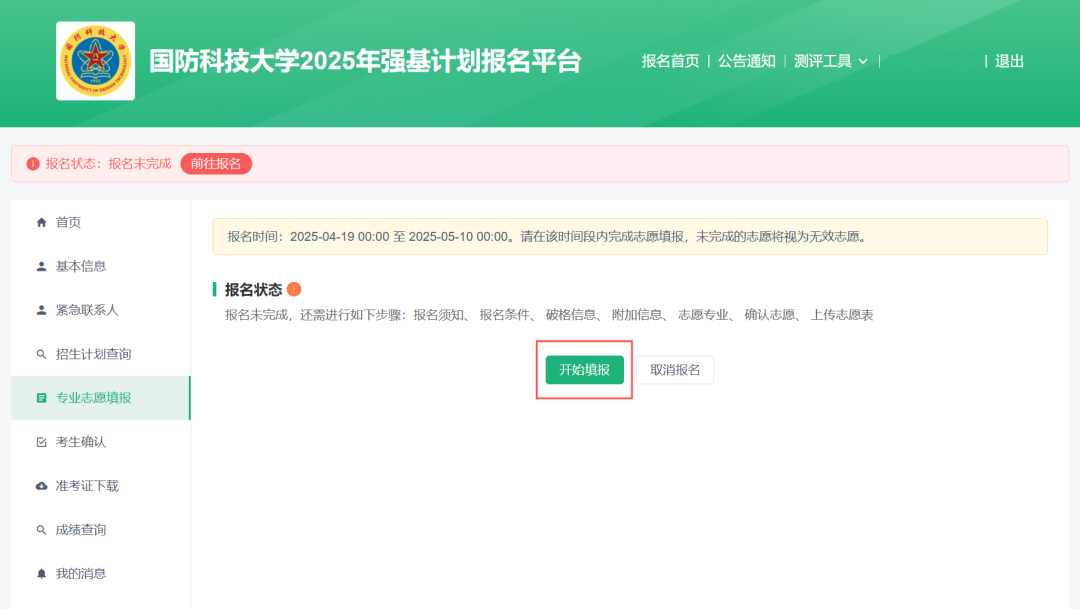1080x609 pixels.
Task: Click the home icon beside 首页
Action: click(x=41, y=223)
